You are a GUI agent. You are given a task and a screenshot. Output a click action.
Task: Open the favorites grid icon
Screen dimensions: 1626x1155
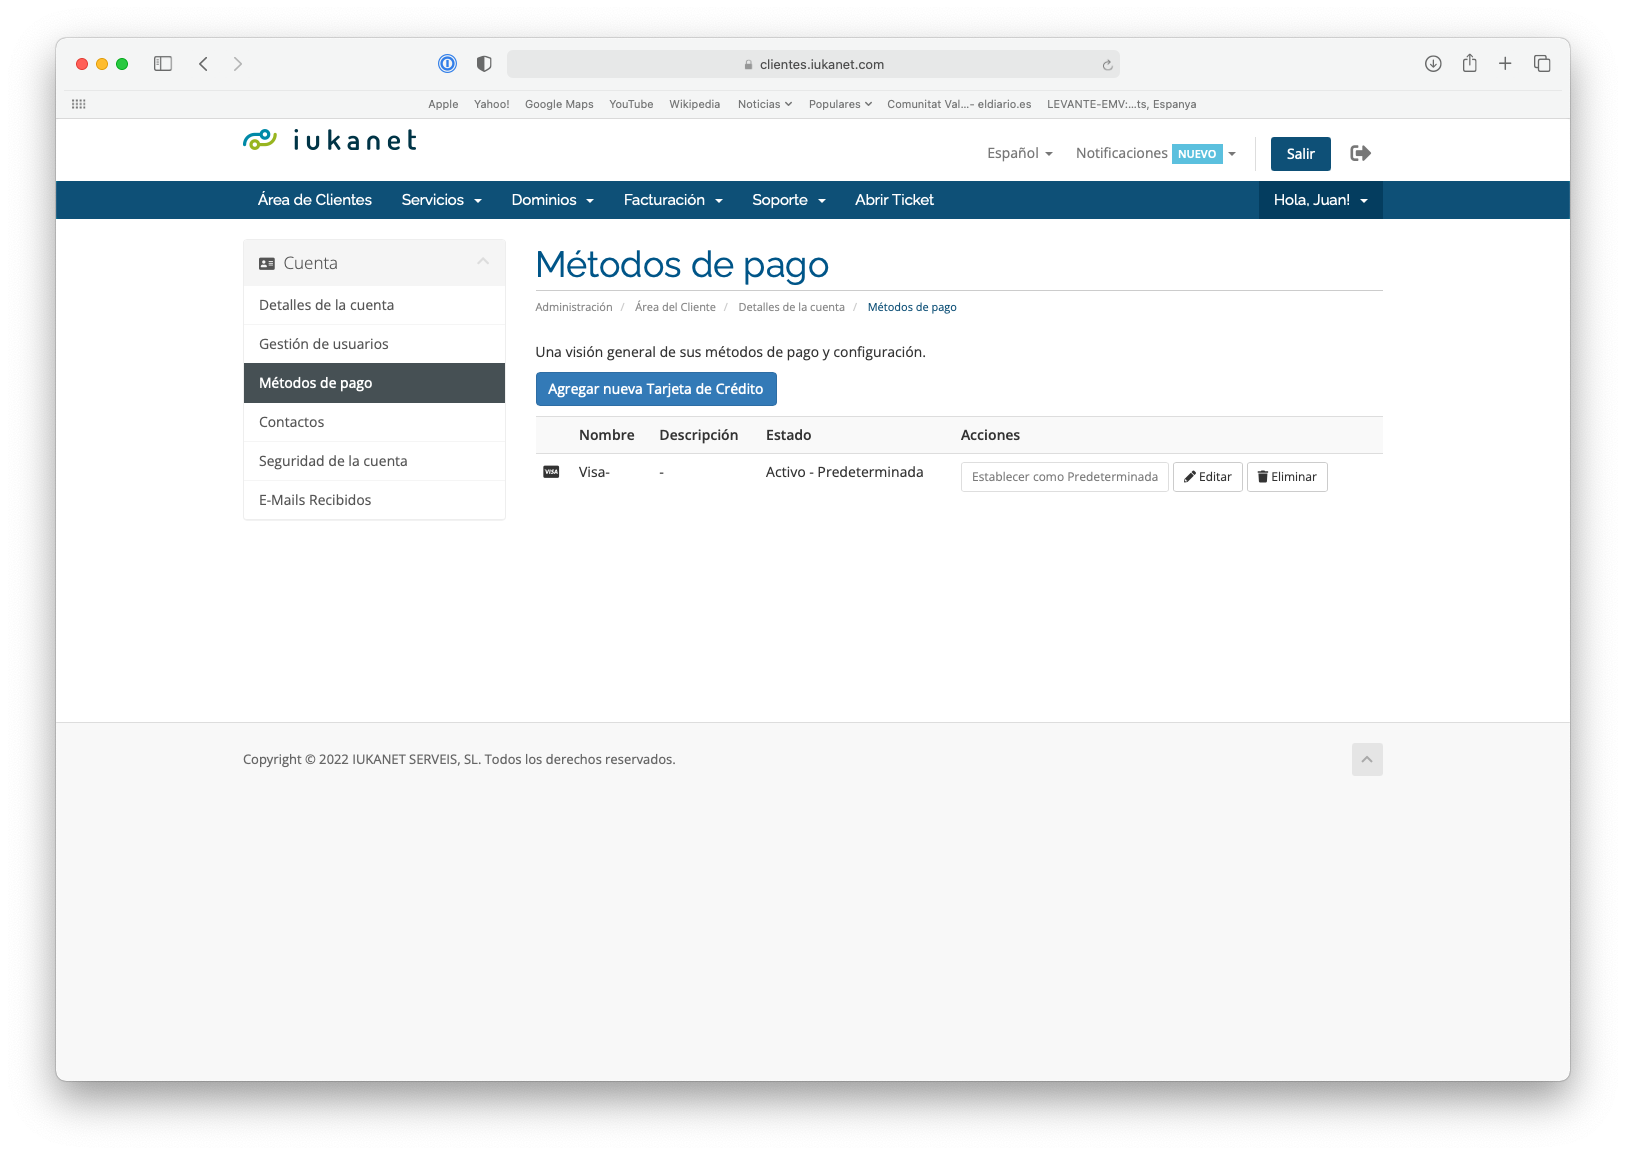click(x=79, y=104)
